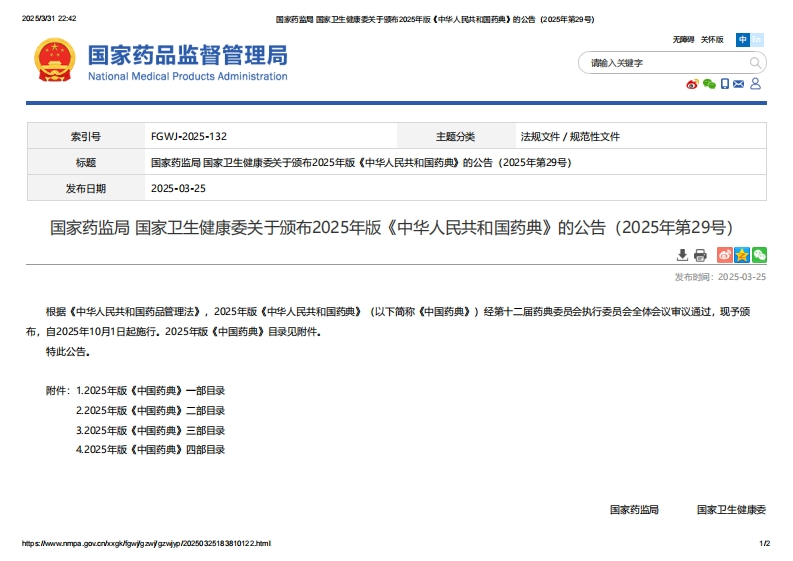Screen dimensions: 793x561
Task: Click the mobile phone icon in header
Action: (725, 84)
